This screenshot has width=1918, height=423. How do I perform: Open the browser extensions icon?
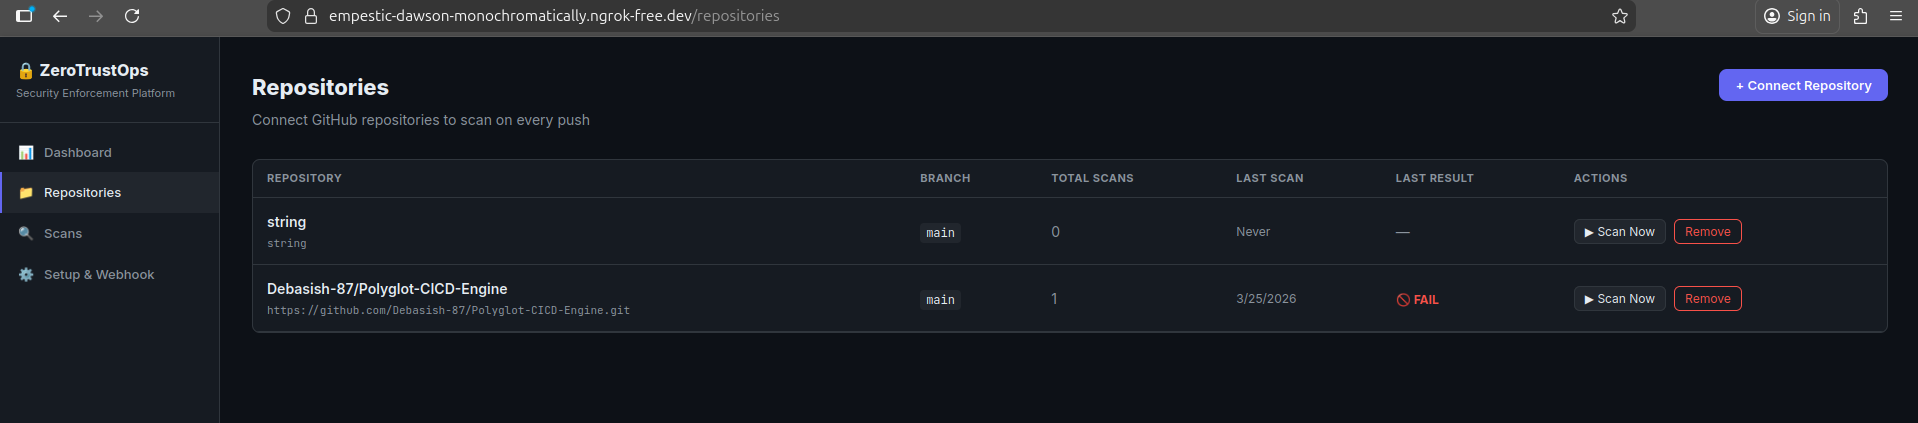tap(1860, 16)
